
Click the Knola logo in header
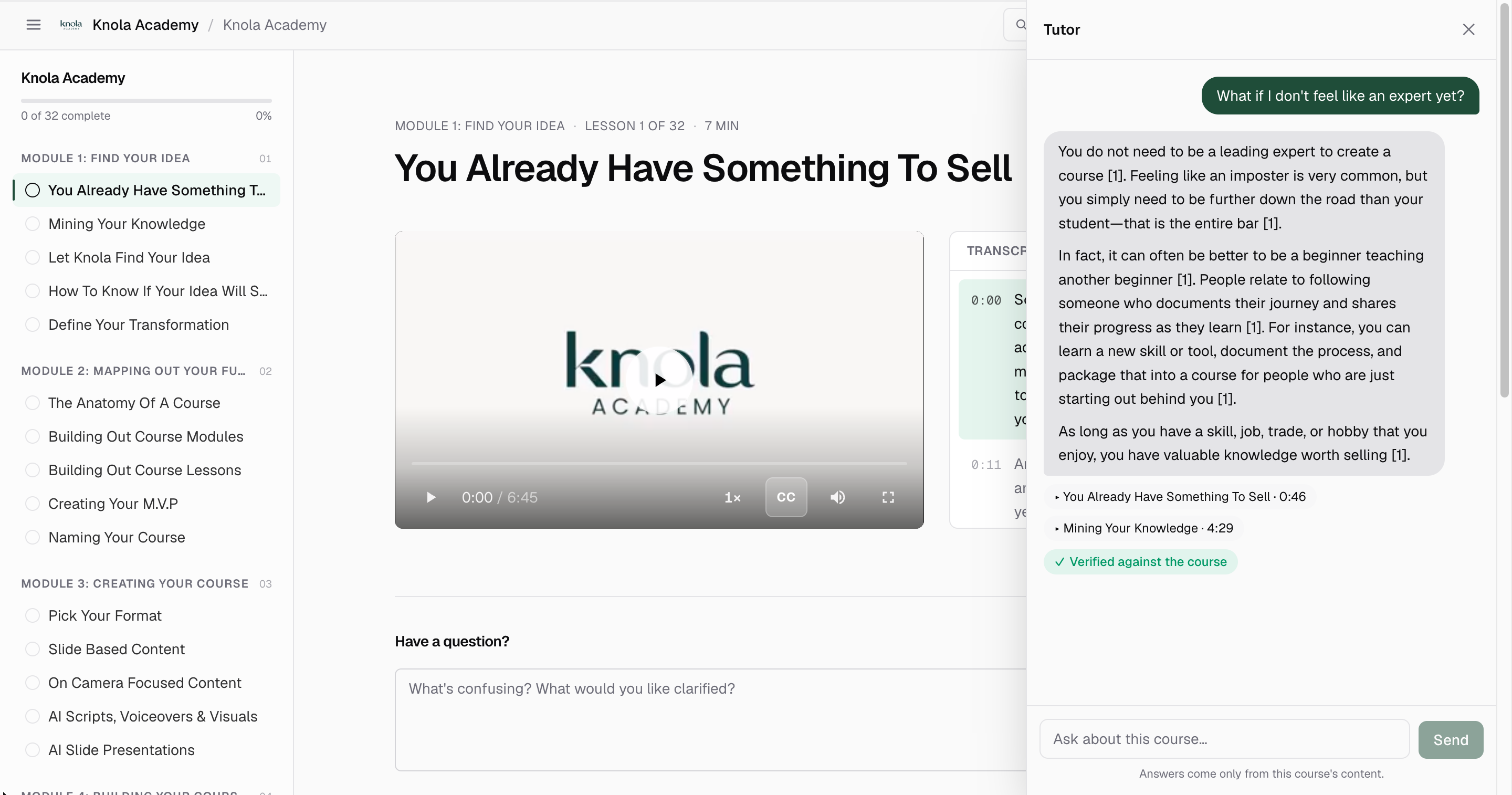[x=71, y=25]
